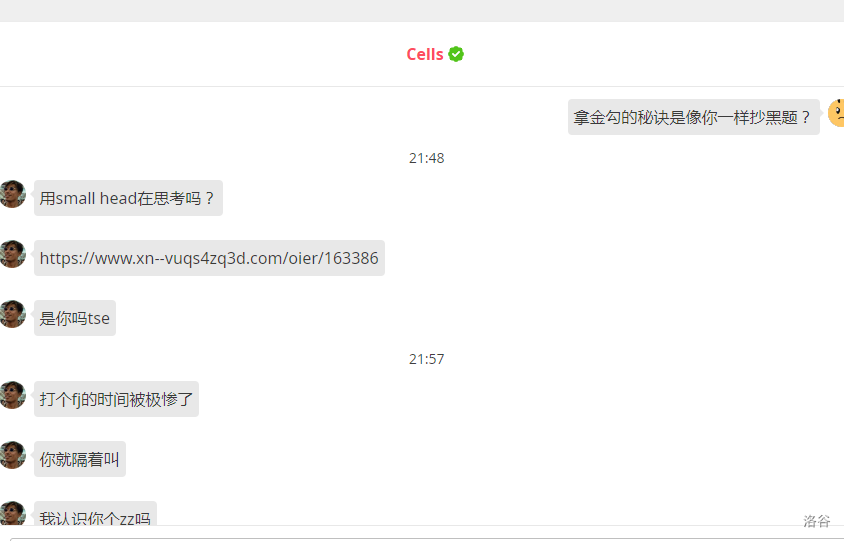Click the 21:57 timestamp label

426,359
